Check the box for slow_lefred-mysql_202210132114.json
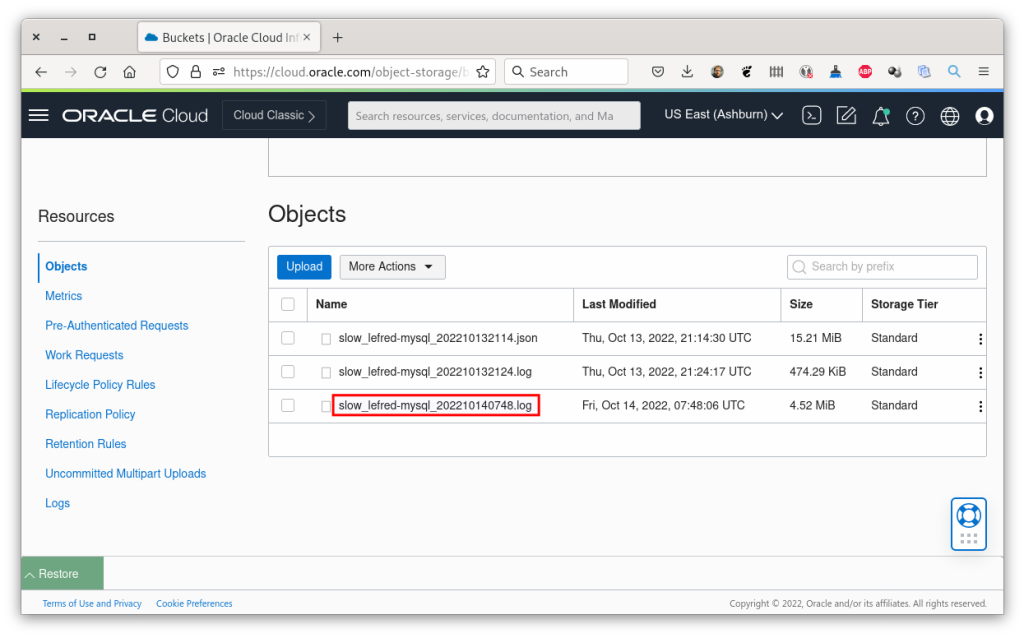Image resolution: width=1024 pixels, height=638 pixels. 288,338
